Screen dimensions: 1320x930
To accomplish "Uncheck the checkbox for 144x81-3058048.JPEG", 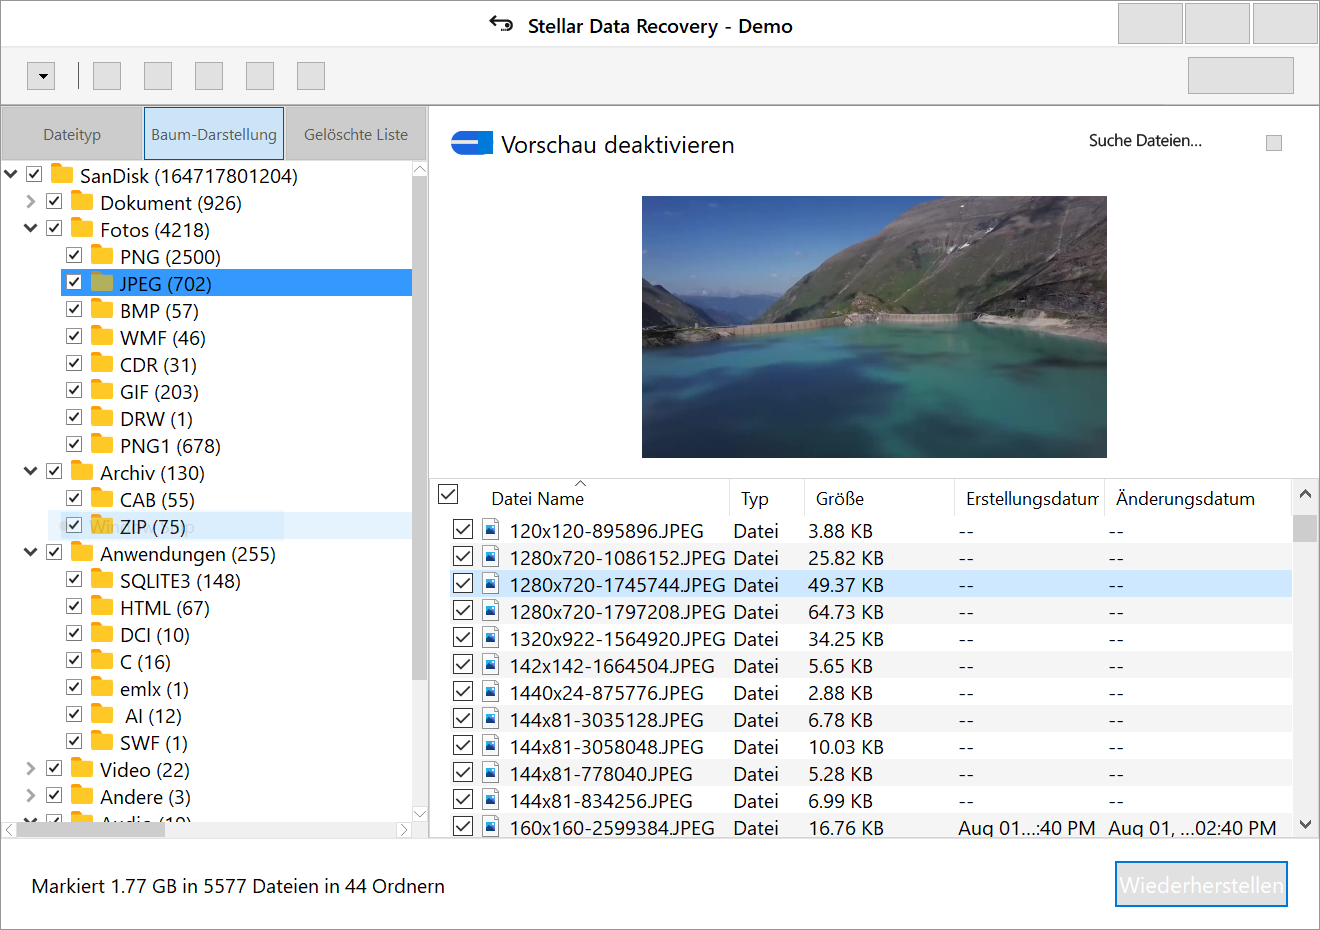I will pyautogui.click(x=463, y=745).
